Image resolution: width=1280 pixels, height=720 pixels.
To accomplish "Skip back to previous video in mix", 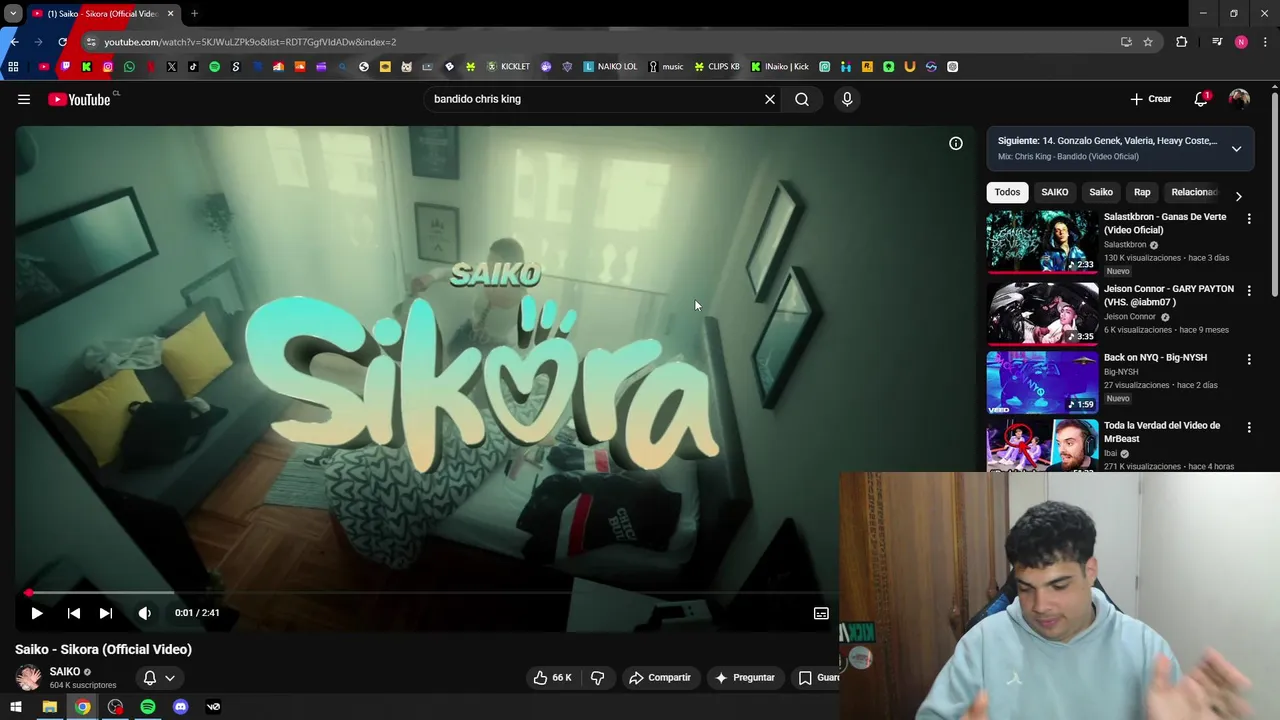I will tap(74, 613).
